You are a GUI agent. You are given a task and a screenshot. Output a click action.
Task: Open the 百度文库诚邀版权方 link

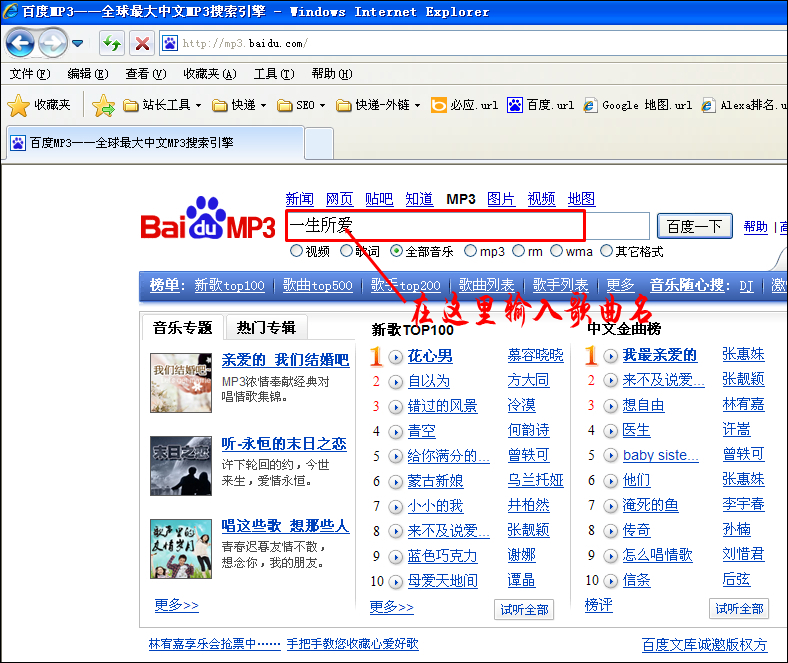click(x=705, y=644)
